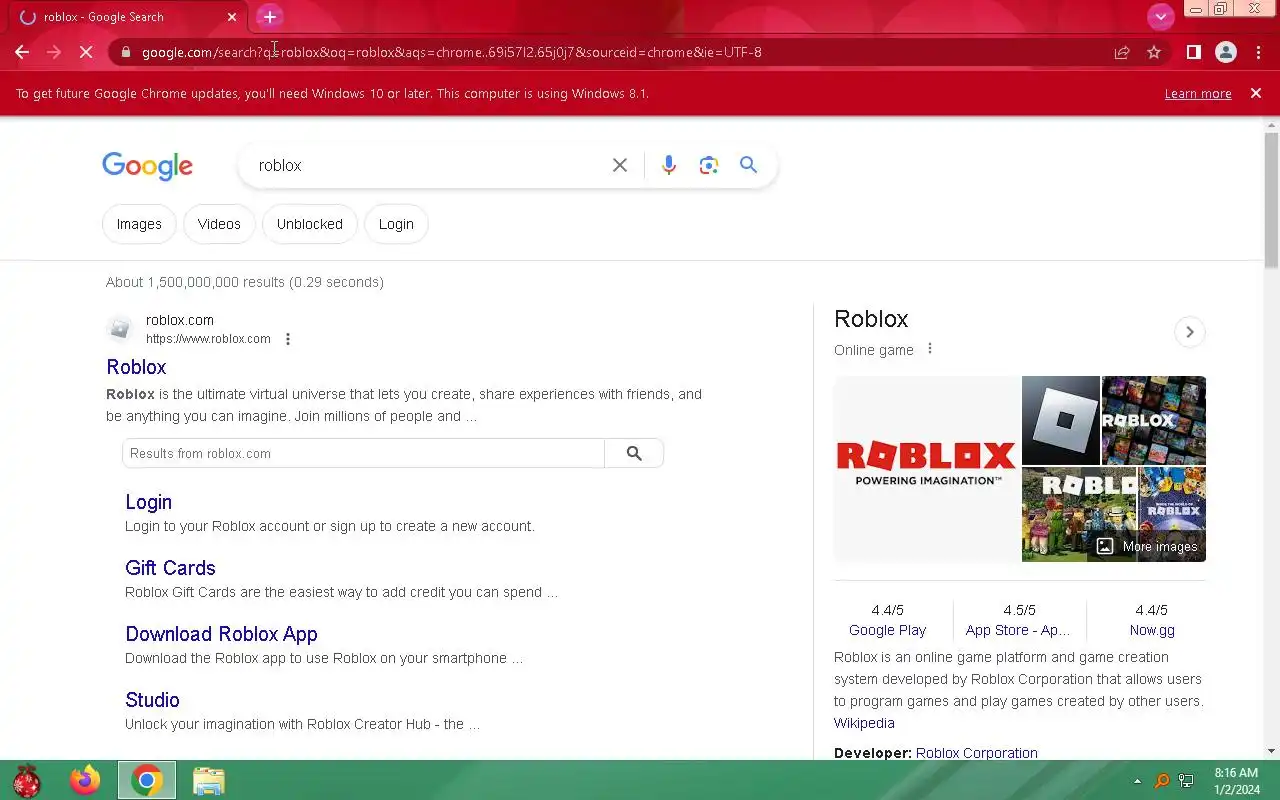Switch to Images results
Viewport: 1280px width, 800px height.
[139, 224]
